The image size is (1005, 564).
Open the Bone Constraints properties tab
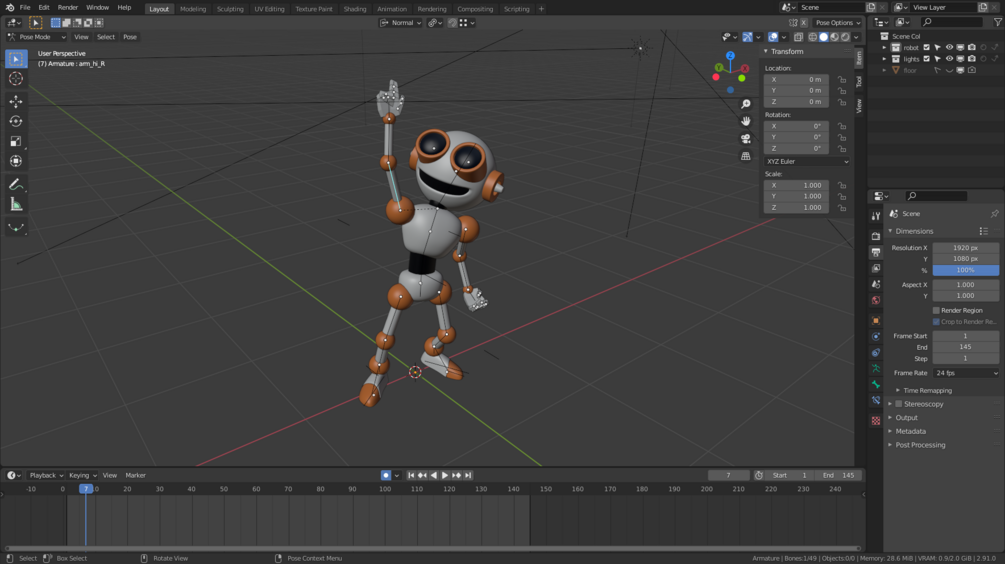876,400
